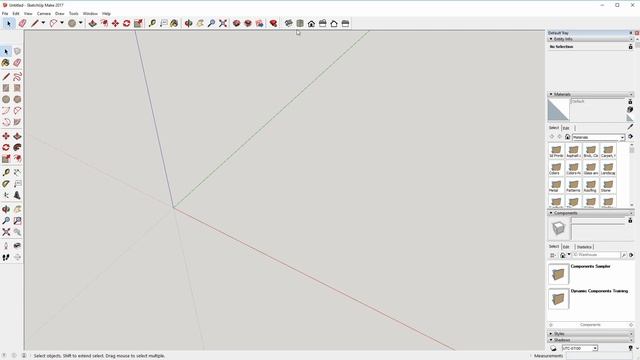Activate the Walk tool footprints icon
The width and height of the screenshot is (640, 360).
(x=6, y=257)
